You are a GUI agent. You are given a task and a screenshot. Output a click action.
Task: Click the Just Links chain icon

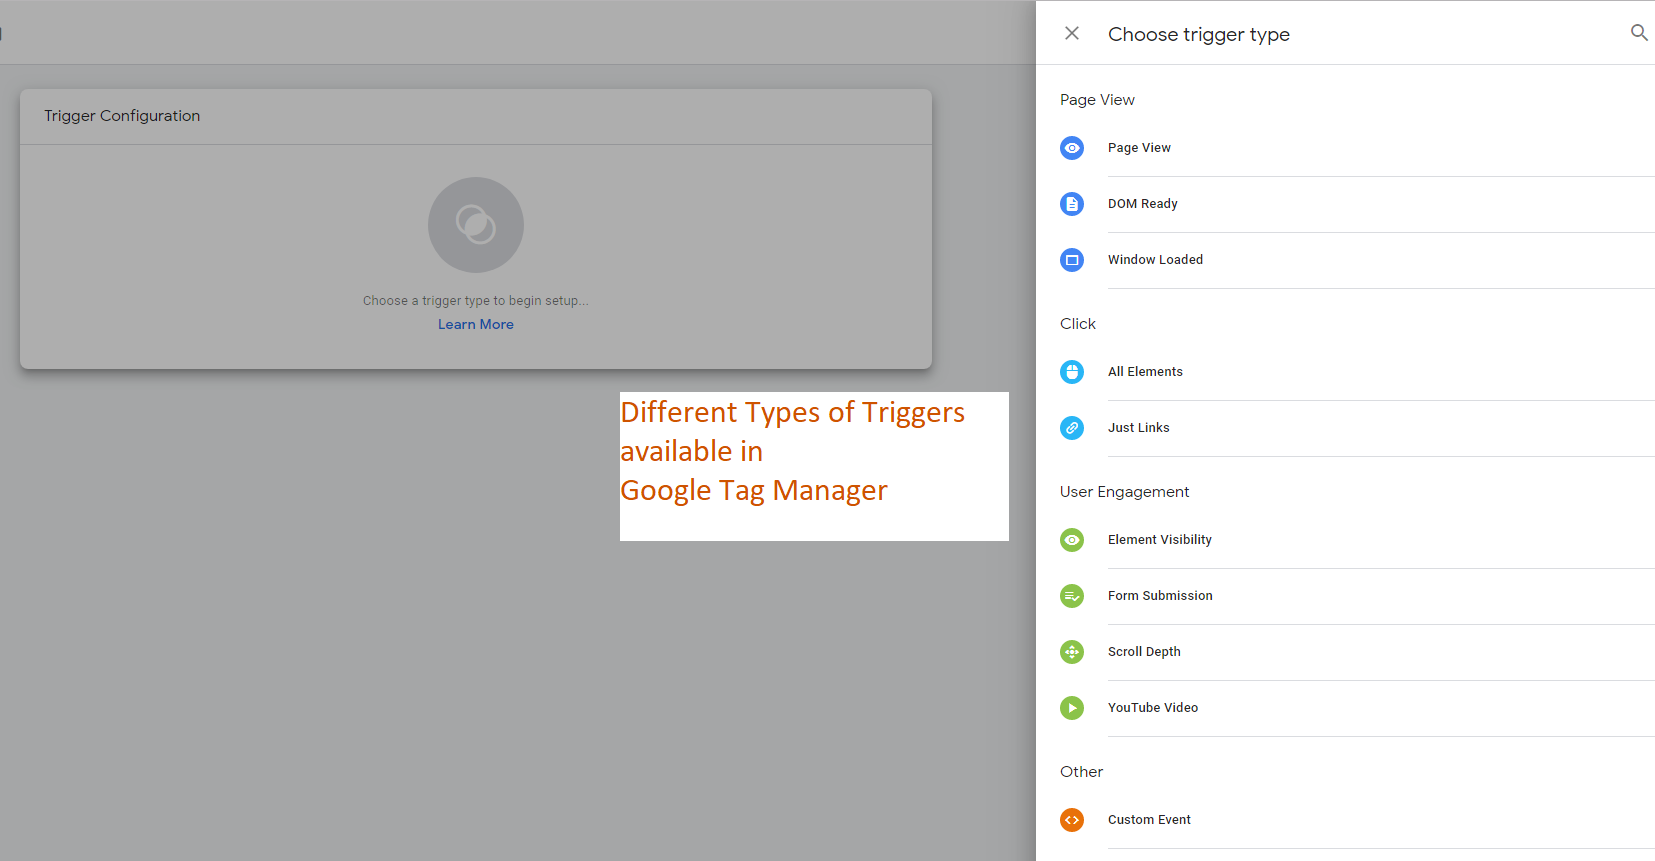1072,428
